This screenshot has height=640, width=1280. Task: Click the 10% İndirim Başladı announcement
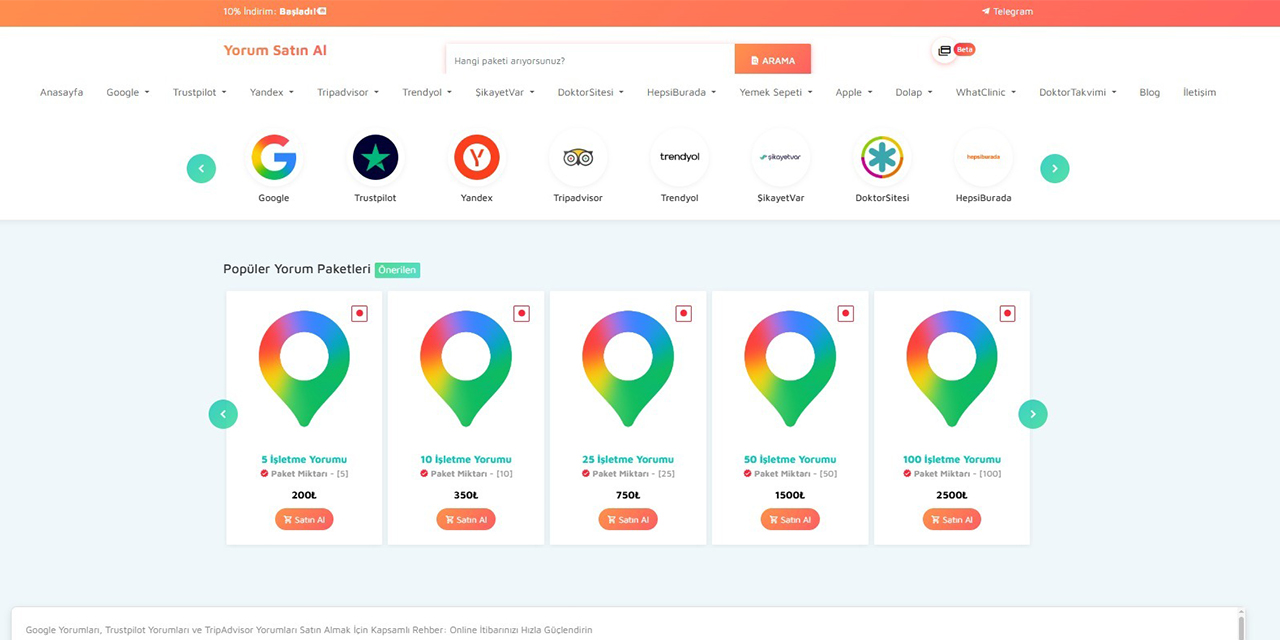(275, 12)
